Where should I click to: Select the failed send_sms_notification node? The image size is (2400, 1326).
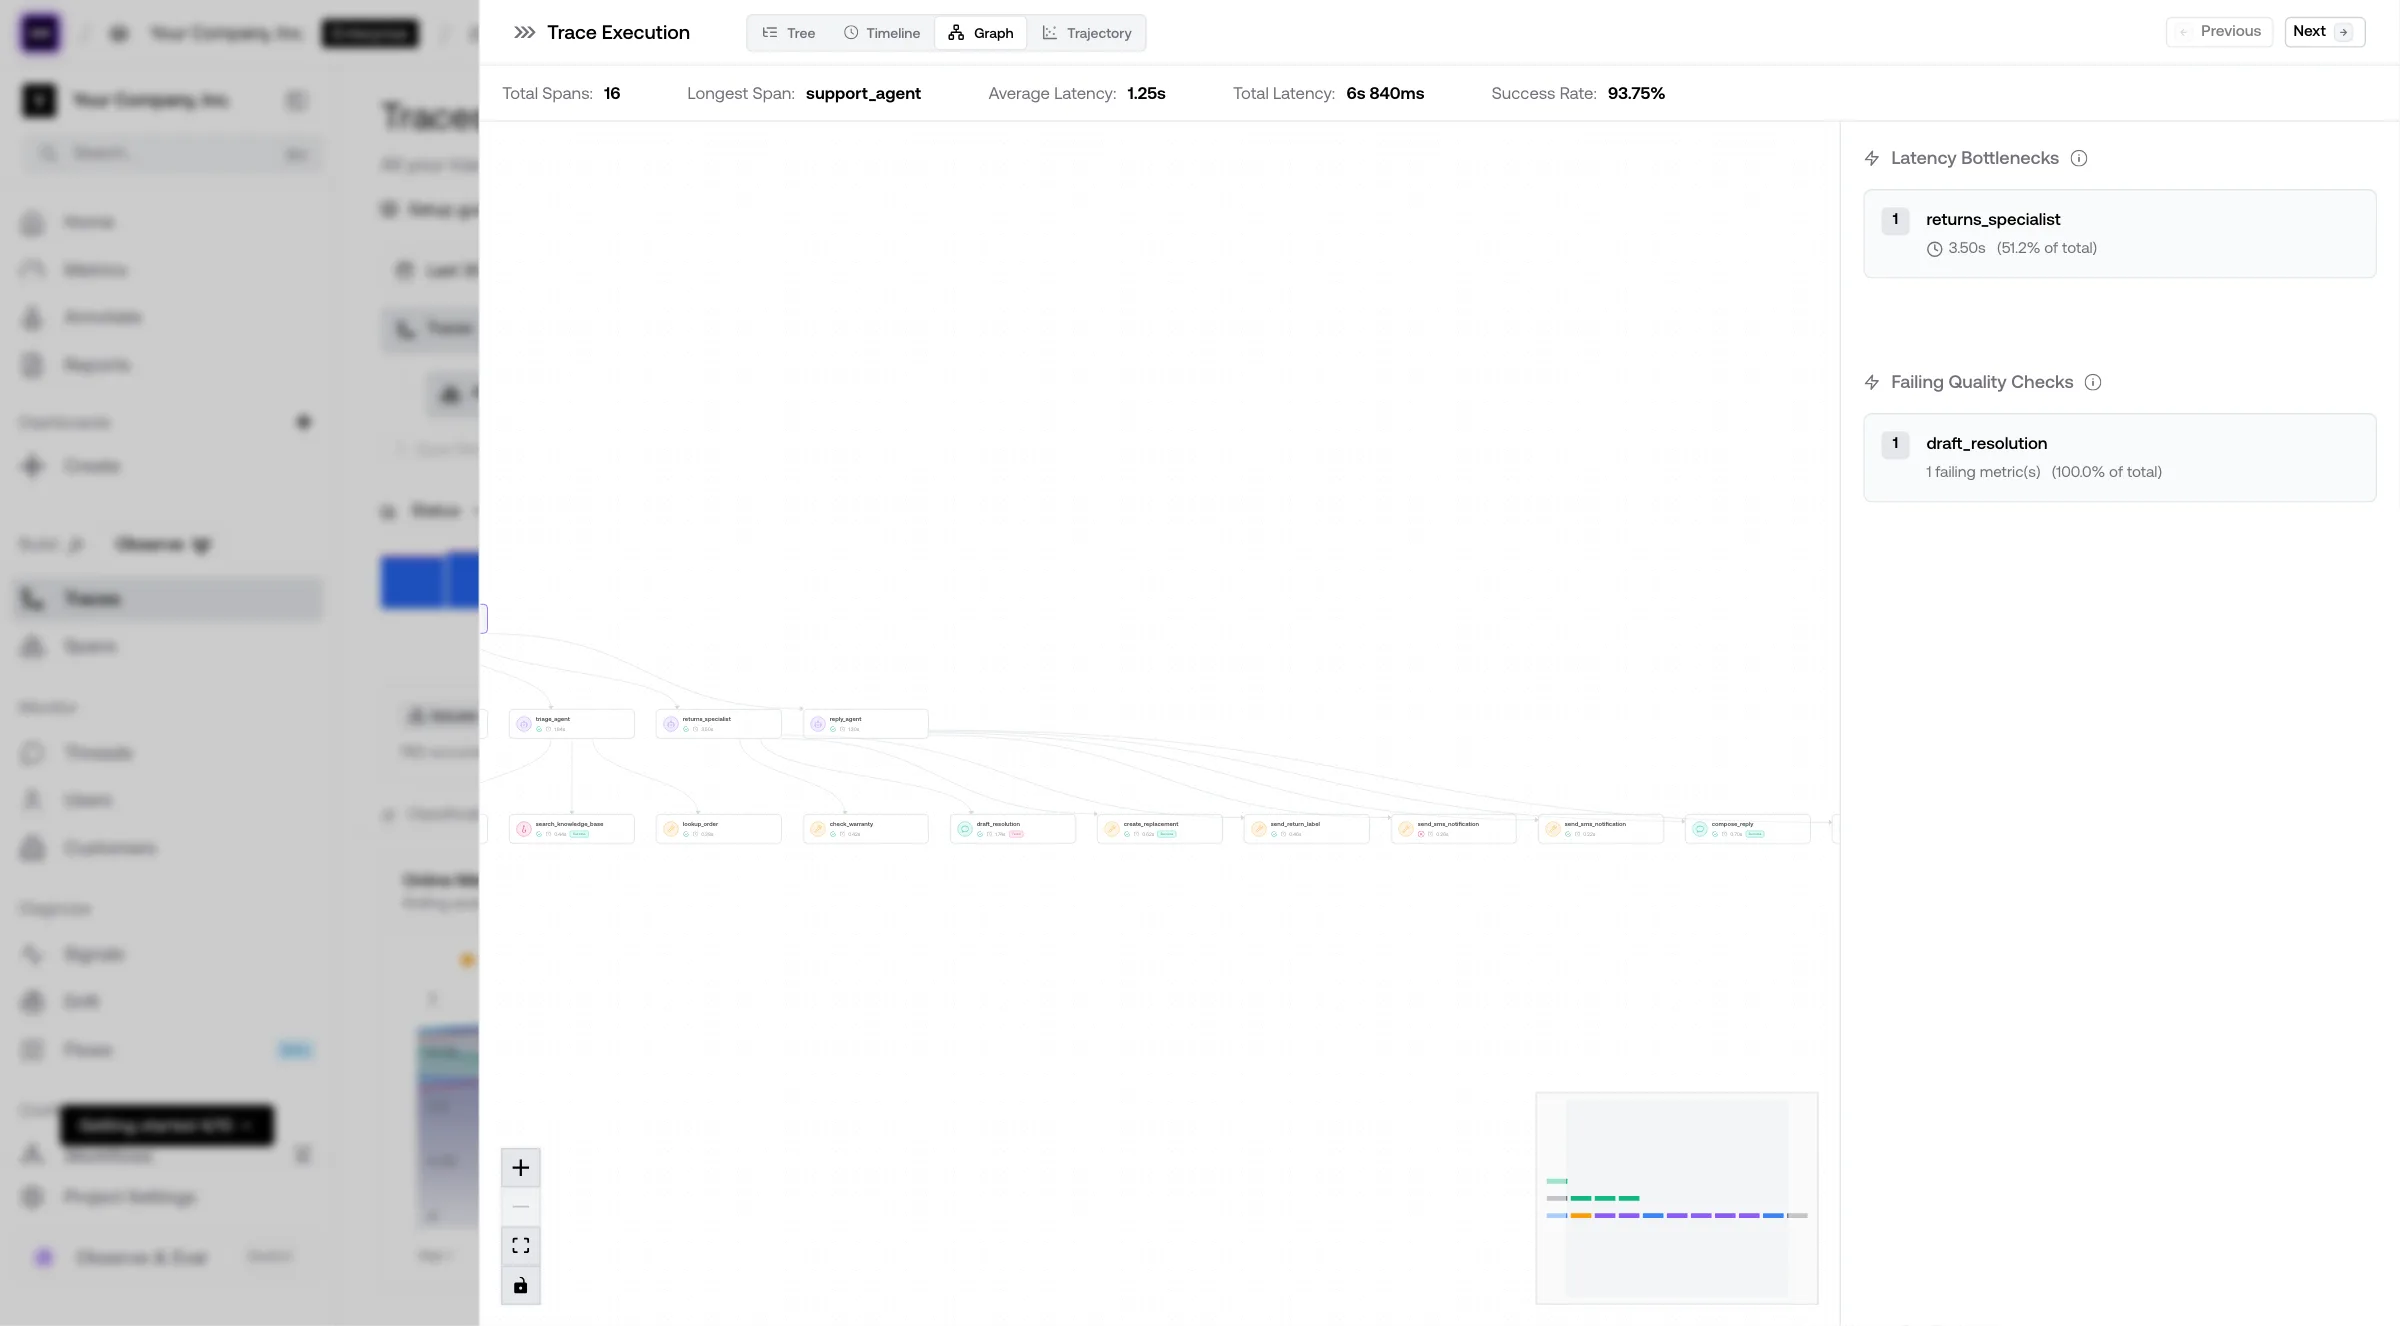[1454, 829]
